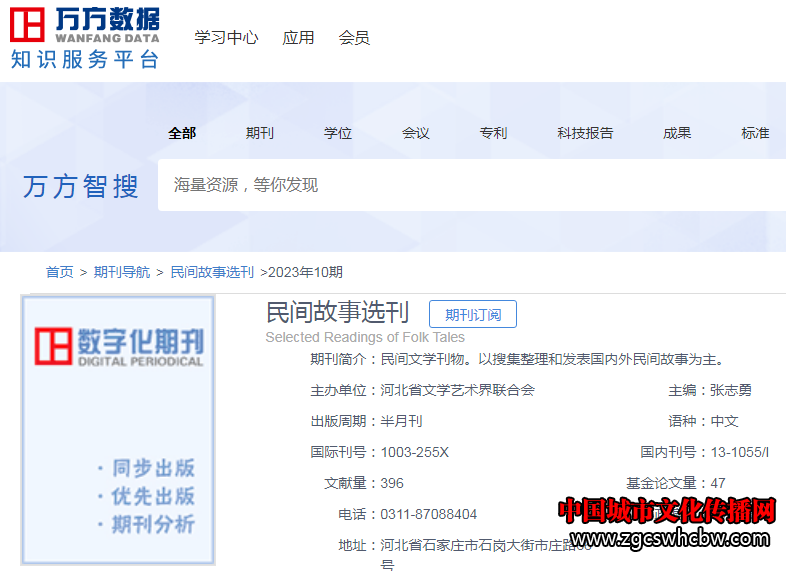Switch to the 标准 search tab
The height and width of the screenshot is (571, 786).
point(755,133)
